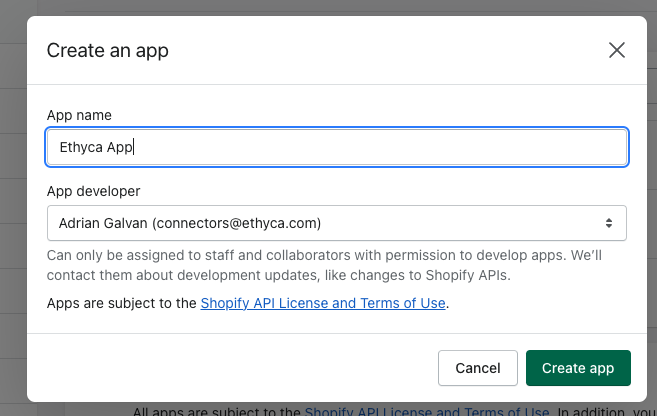657x416 pixels.
Task: Click the up-down arrows on developer select
Action: (608, 223)
